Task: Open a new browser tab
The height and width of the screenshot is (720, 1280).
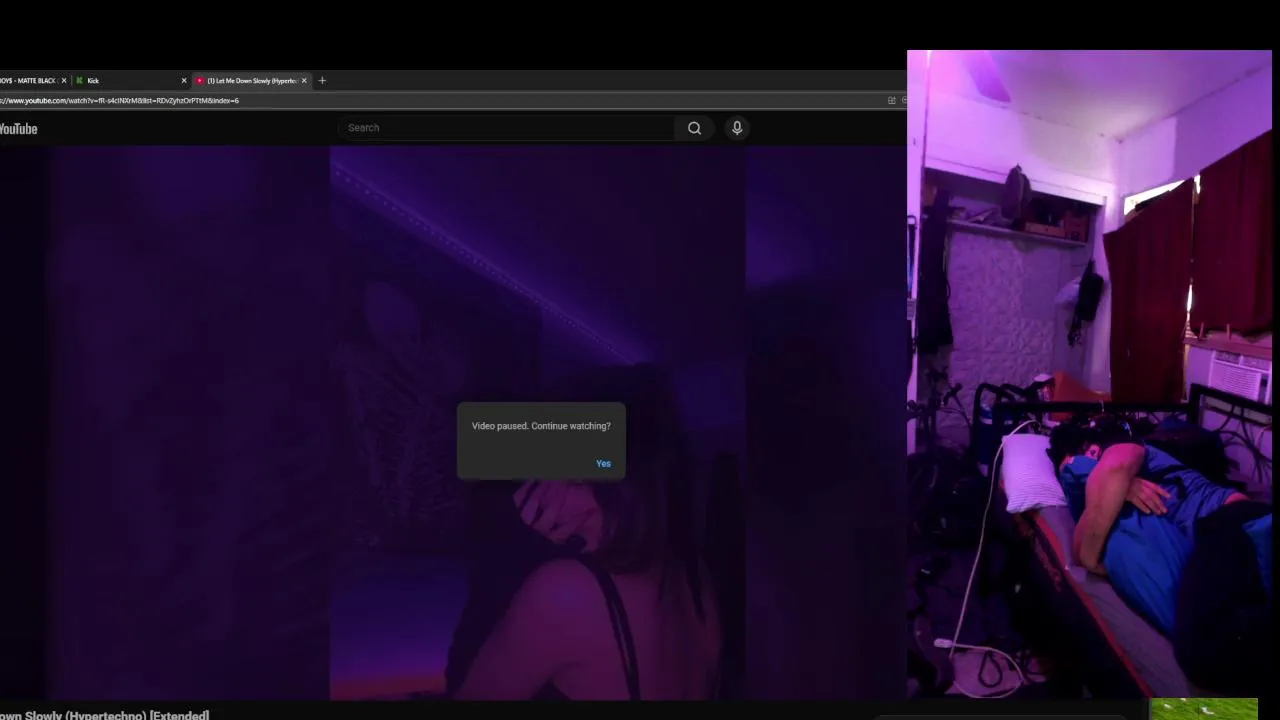Action: click(322, 81)
